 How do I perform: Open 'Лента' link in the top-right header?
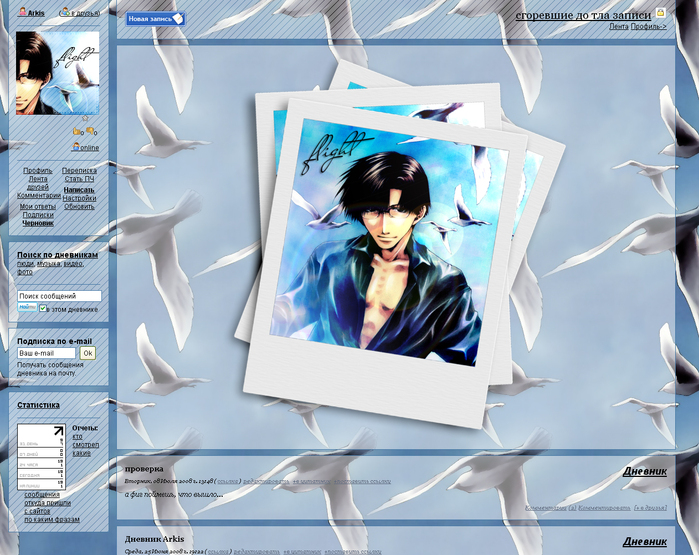(619, 27)
